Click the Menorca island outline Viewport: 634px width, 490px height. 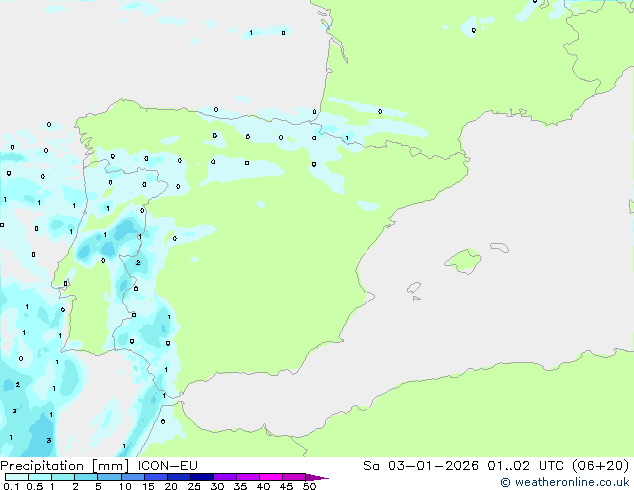pyautogui.click(x=499, y=247)
